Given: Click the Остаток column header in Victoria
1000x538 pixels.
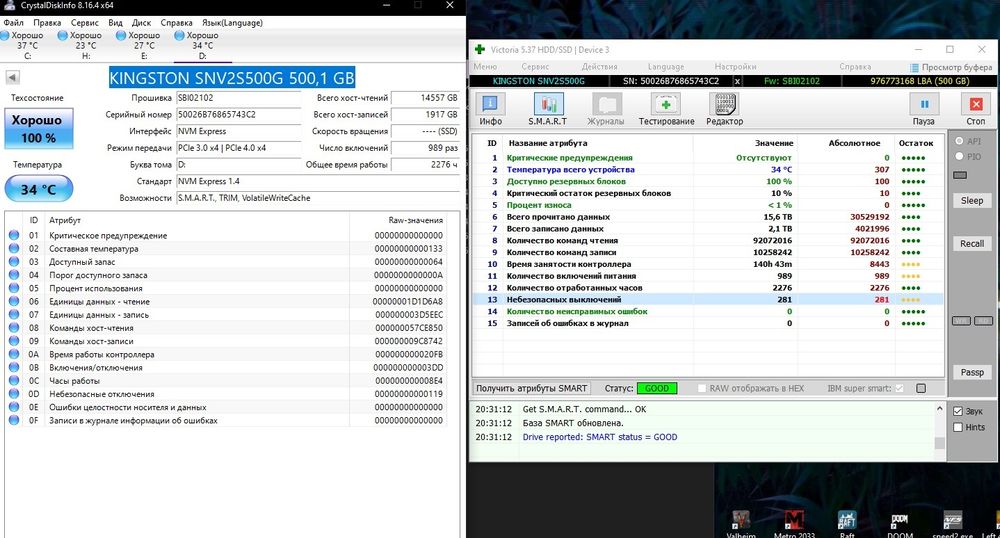Looking at the screenshot, I should click(916, 143).
